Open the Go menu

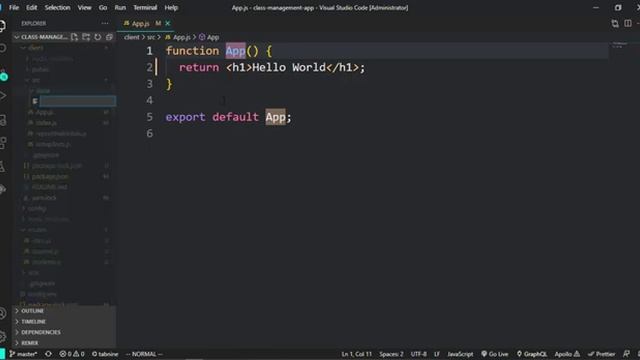click(103, 8)
